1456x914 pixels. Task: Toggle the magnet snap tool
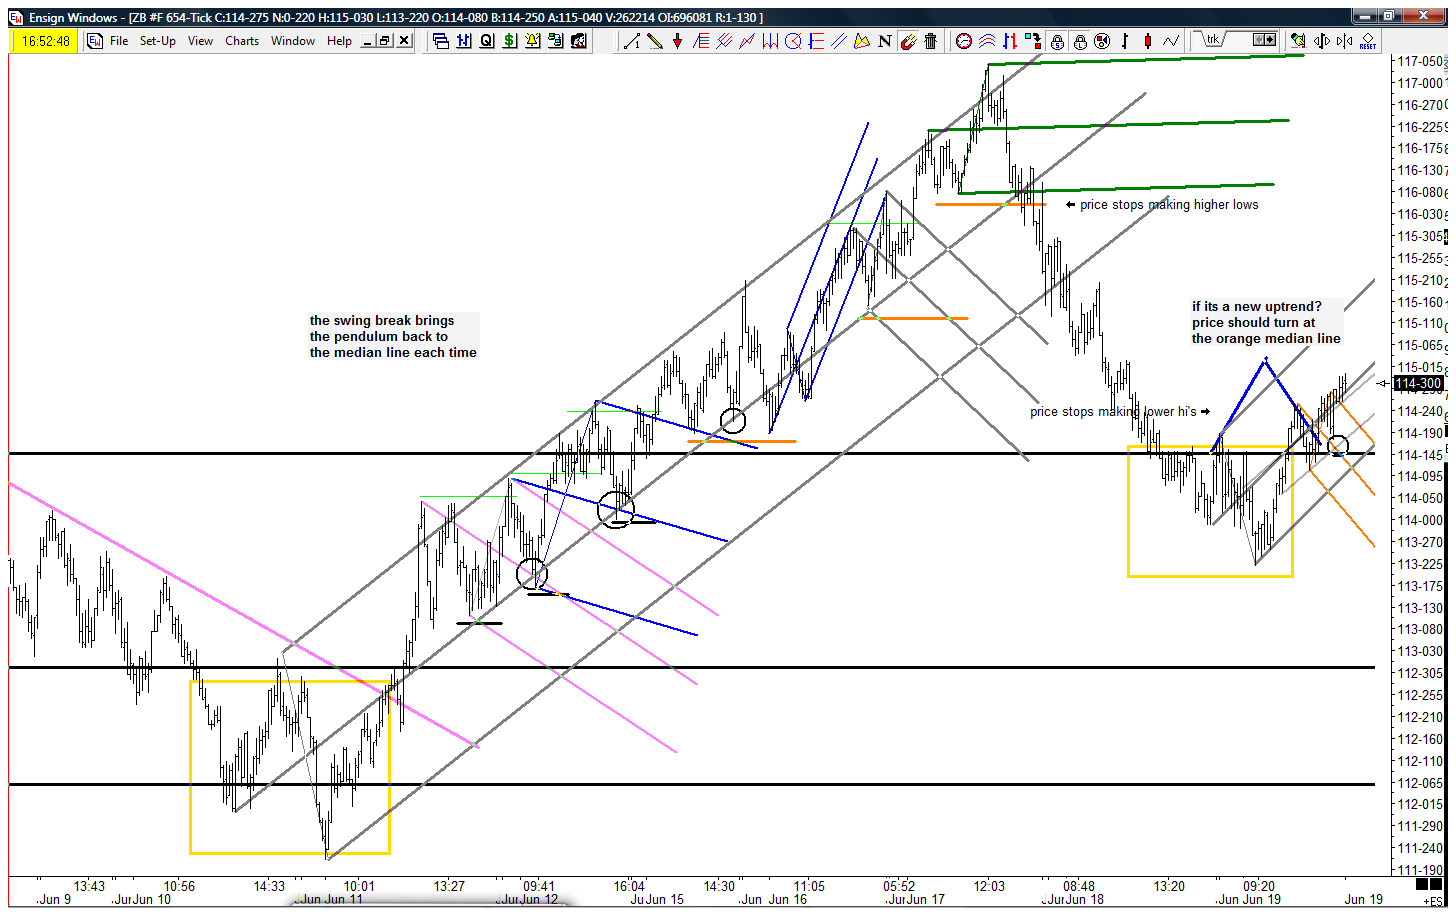(x=908, y=41)
